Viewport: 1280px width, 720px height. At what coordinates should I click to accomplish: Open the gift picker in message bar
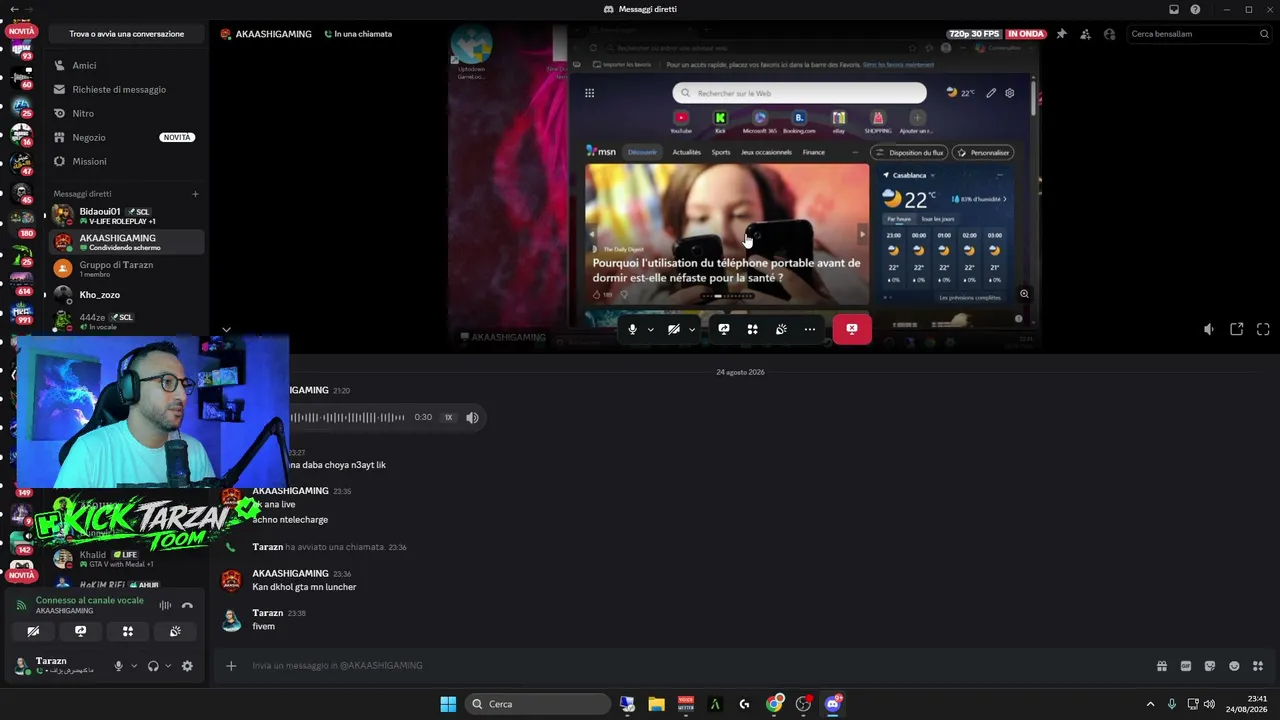pyautogui.click(x=1162, y=666)
